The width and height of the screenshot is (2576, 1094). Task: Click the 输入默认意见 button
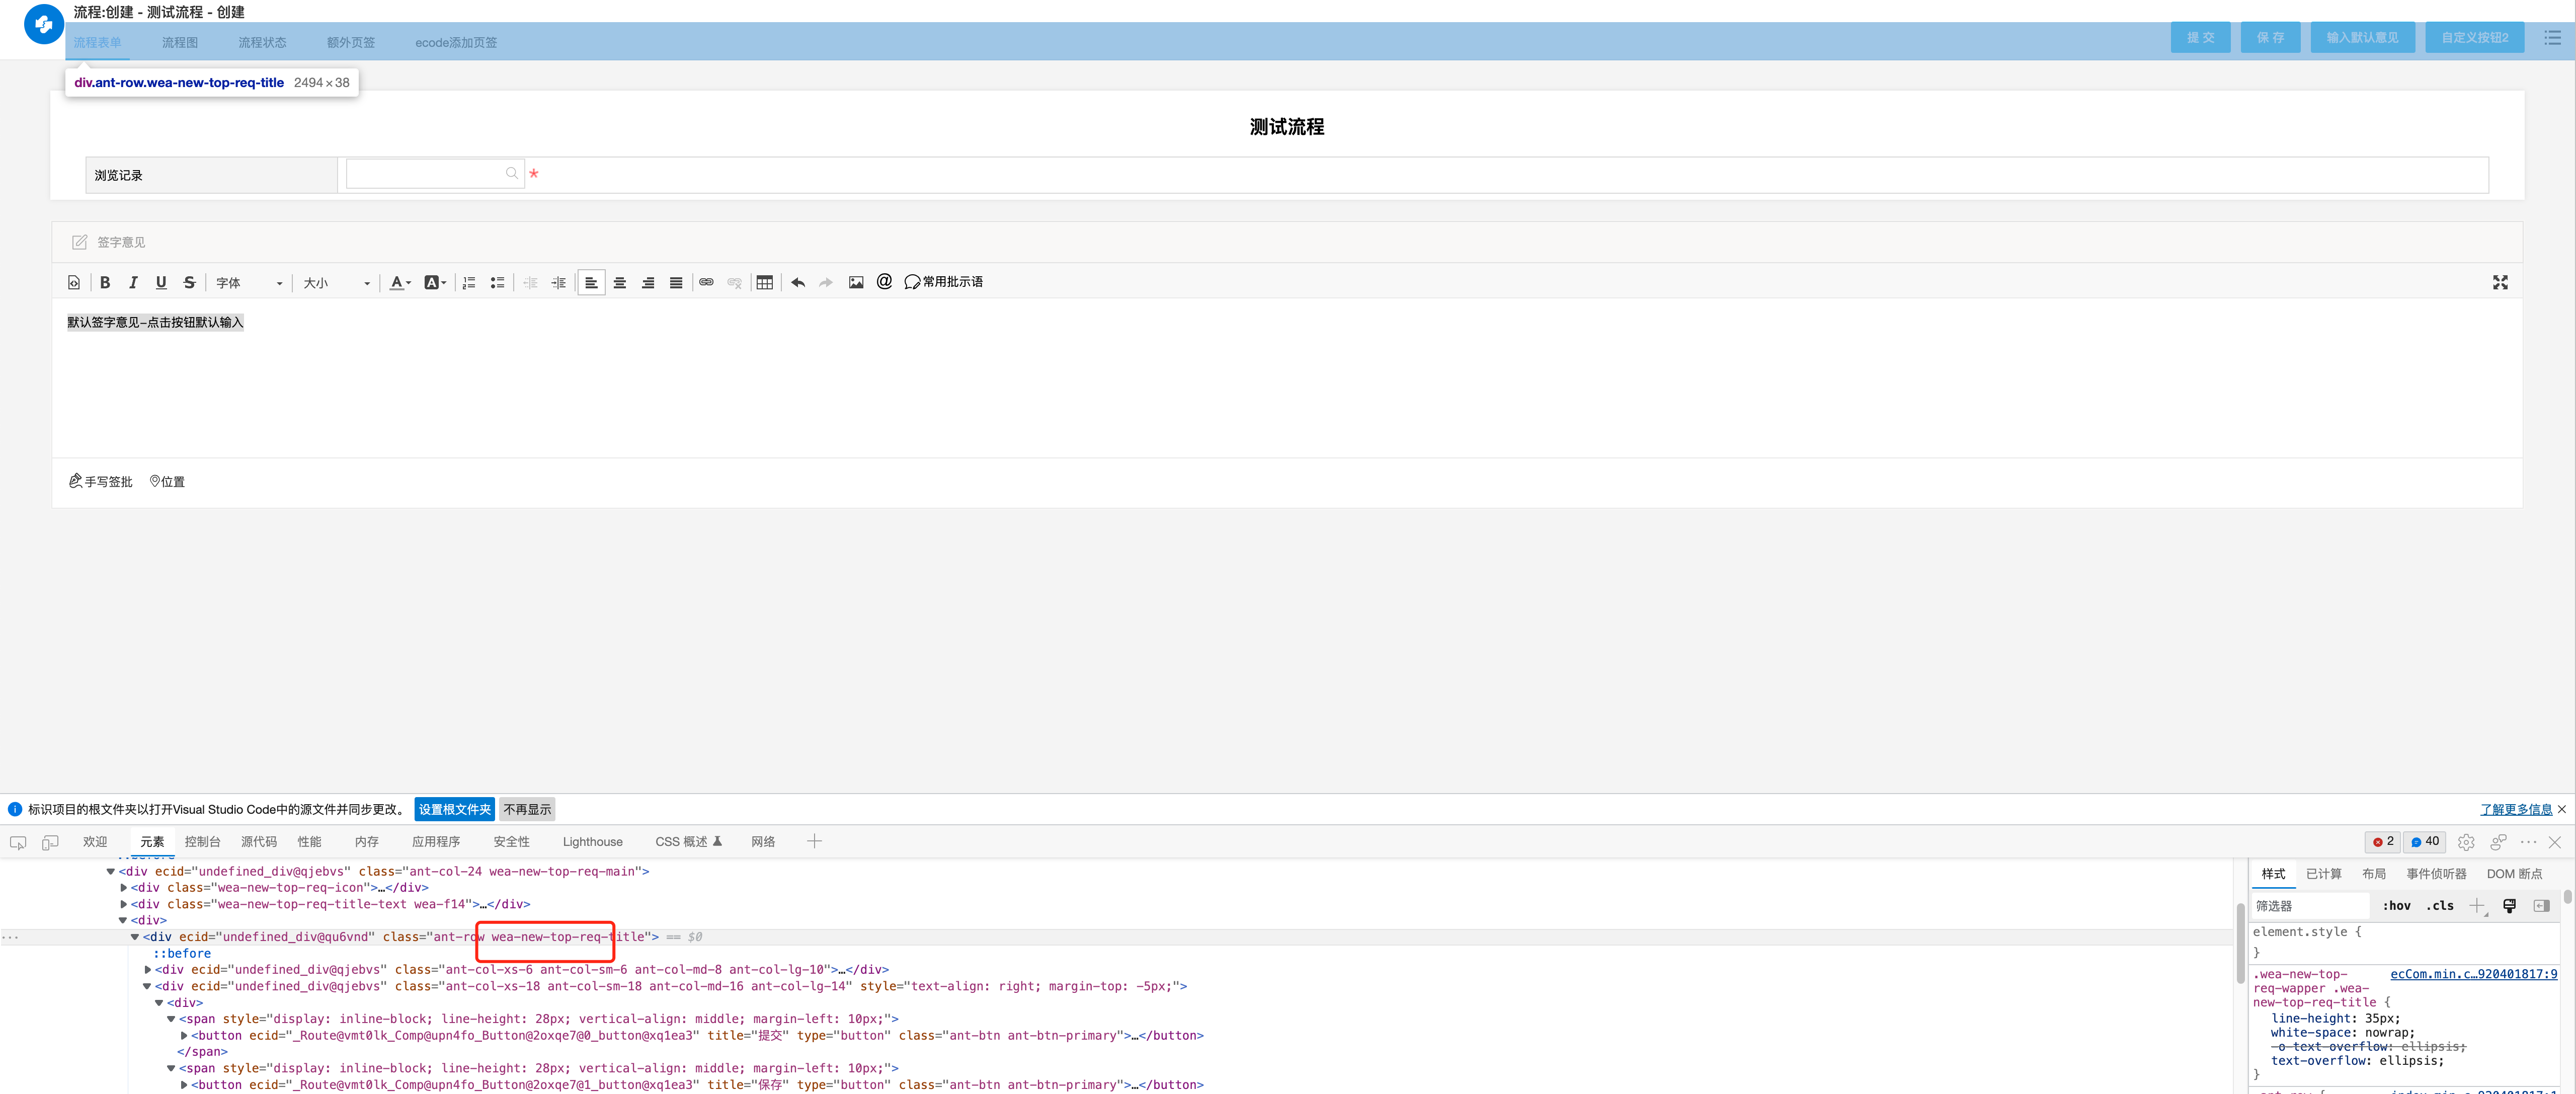(2362, 38)
